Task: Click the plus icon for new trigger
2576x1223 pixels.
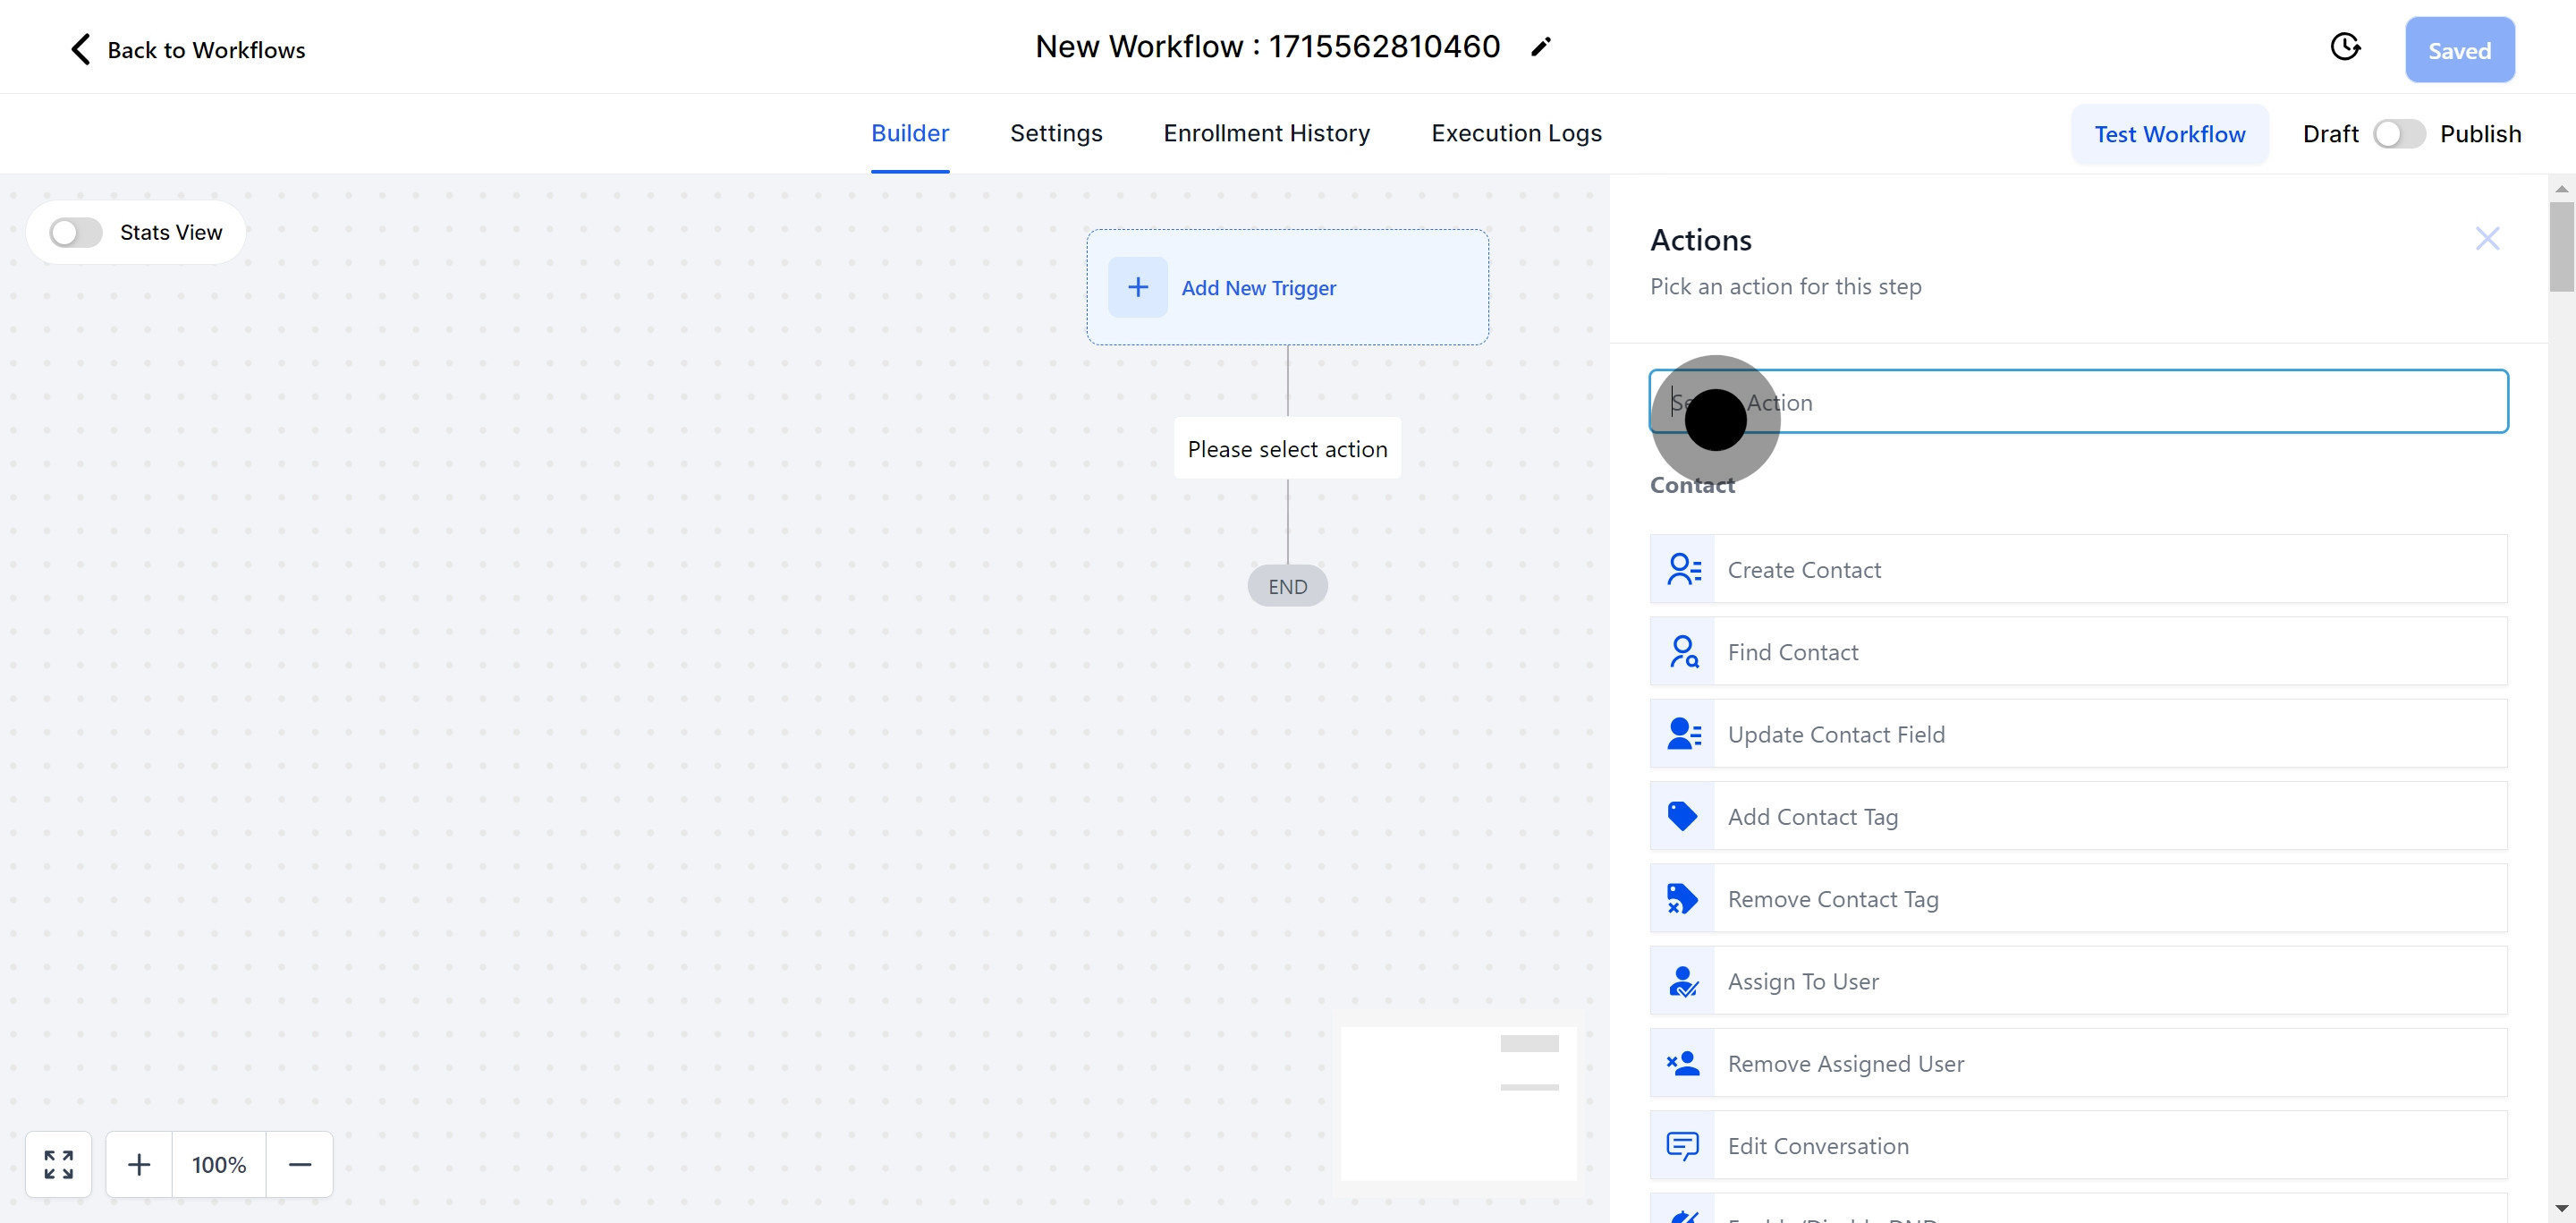Action: pyautogui.click(x=1138, y=288)
